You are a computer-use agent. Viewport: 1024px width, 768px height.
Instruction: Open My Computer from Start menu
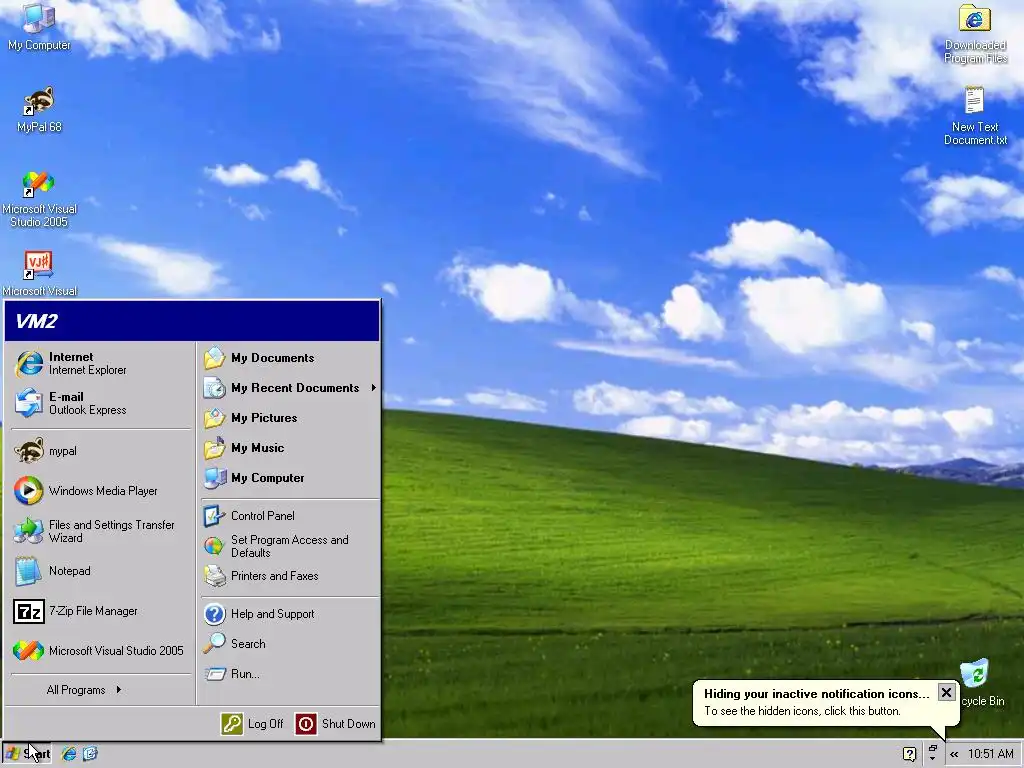(x=289, y=478)
